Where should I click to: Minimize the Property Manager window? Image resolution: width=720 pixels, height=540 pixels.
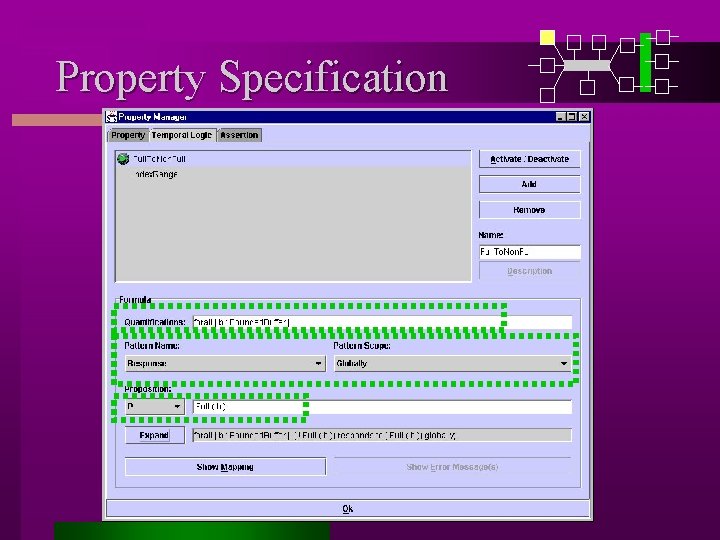(x=560, y=117)
